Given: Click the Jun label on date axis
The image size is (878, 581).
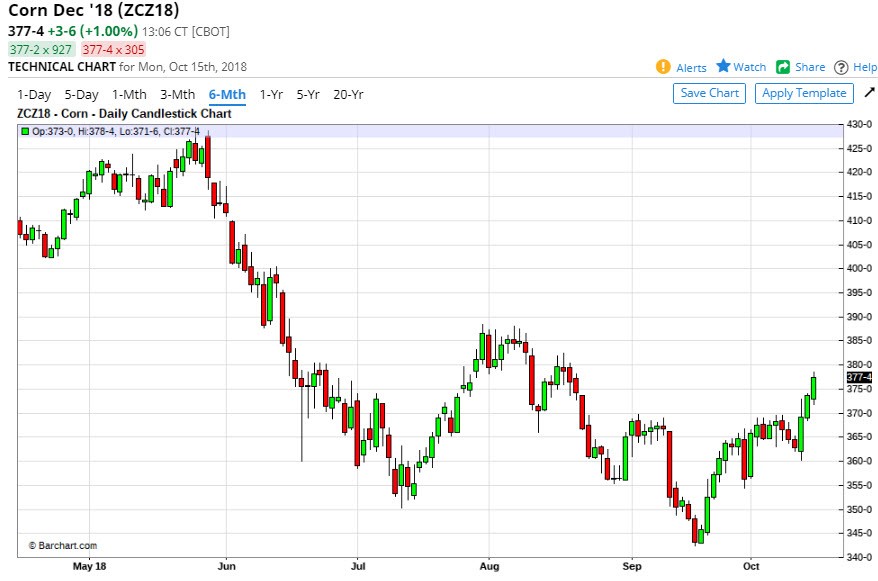Looking at the screenshot, I should (226, 566).
